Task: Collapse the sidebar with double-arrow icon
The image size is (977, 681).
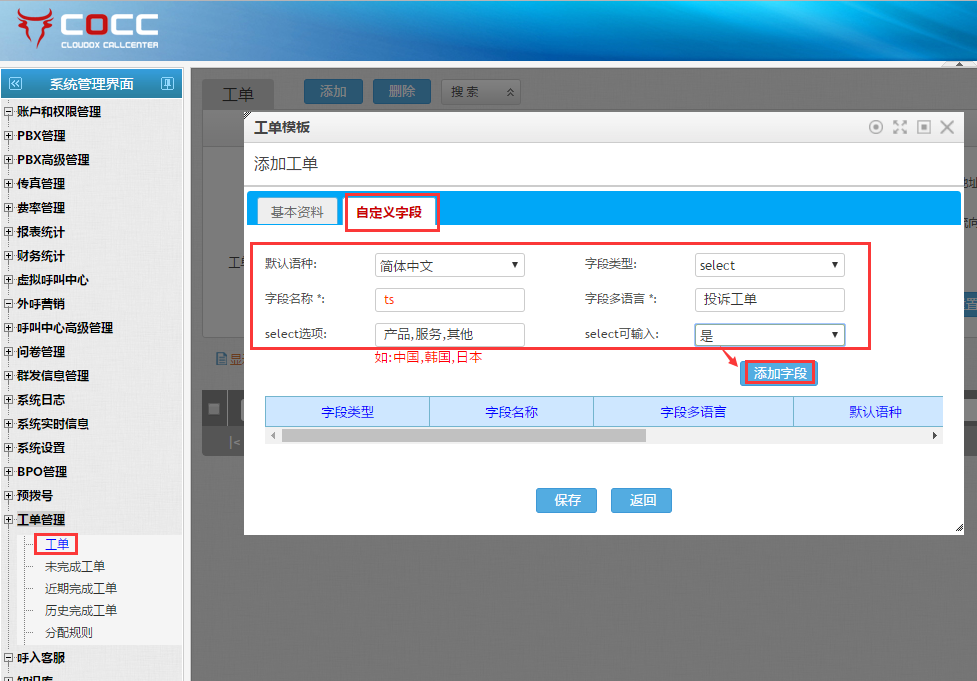Action: point(14,84)
